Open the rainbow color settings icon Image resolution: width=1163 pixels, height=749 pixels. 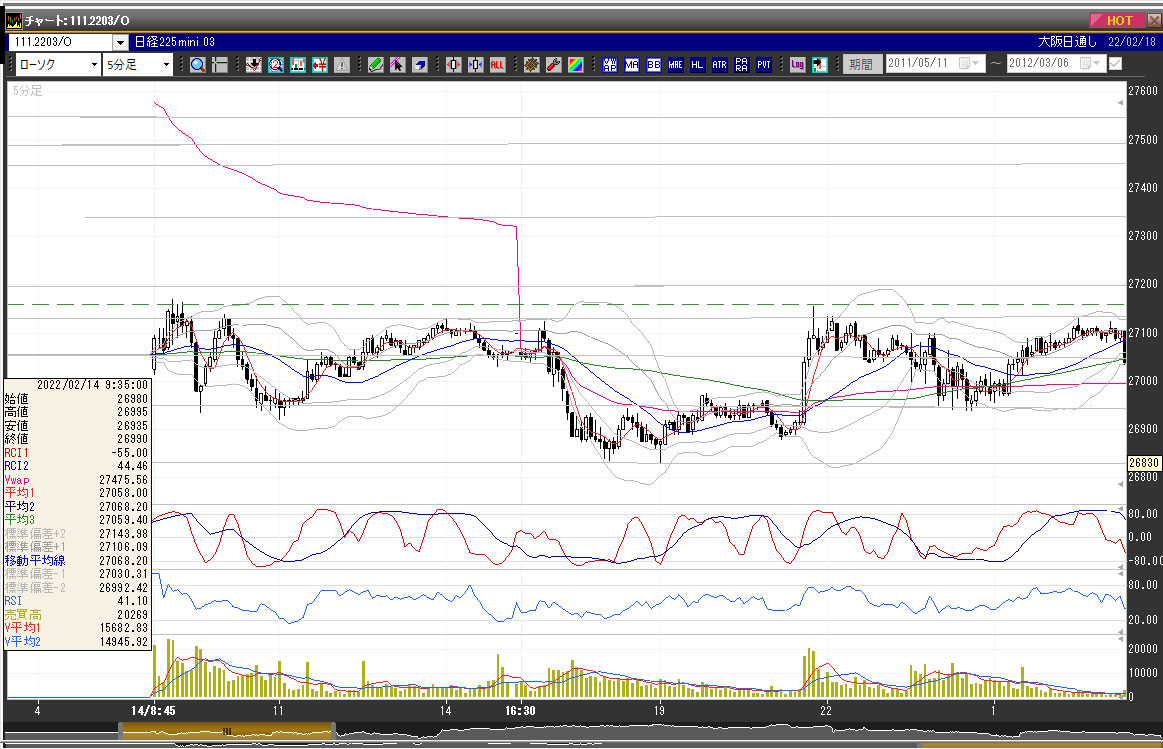point(576,65)
